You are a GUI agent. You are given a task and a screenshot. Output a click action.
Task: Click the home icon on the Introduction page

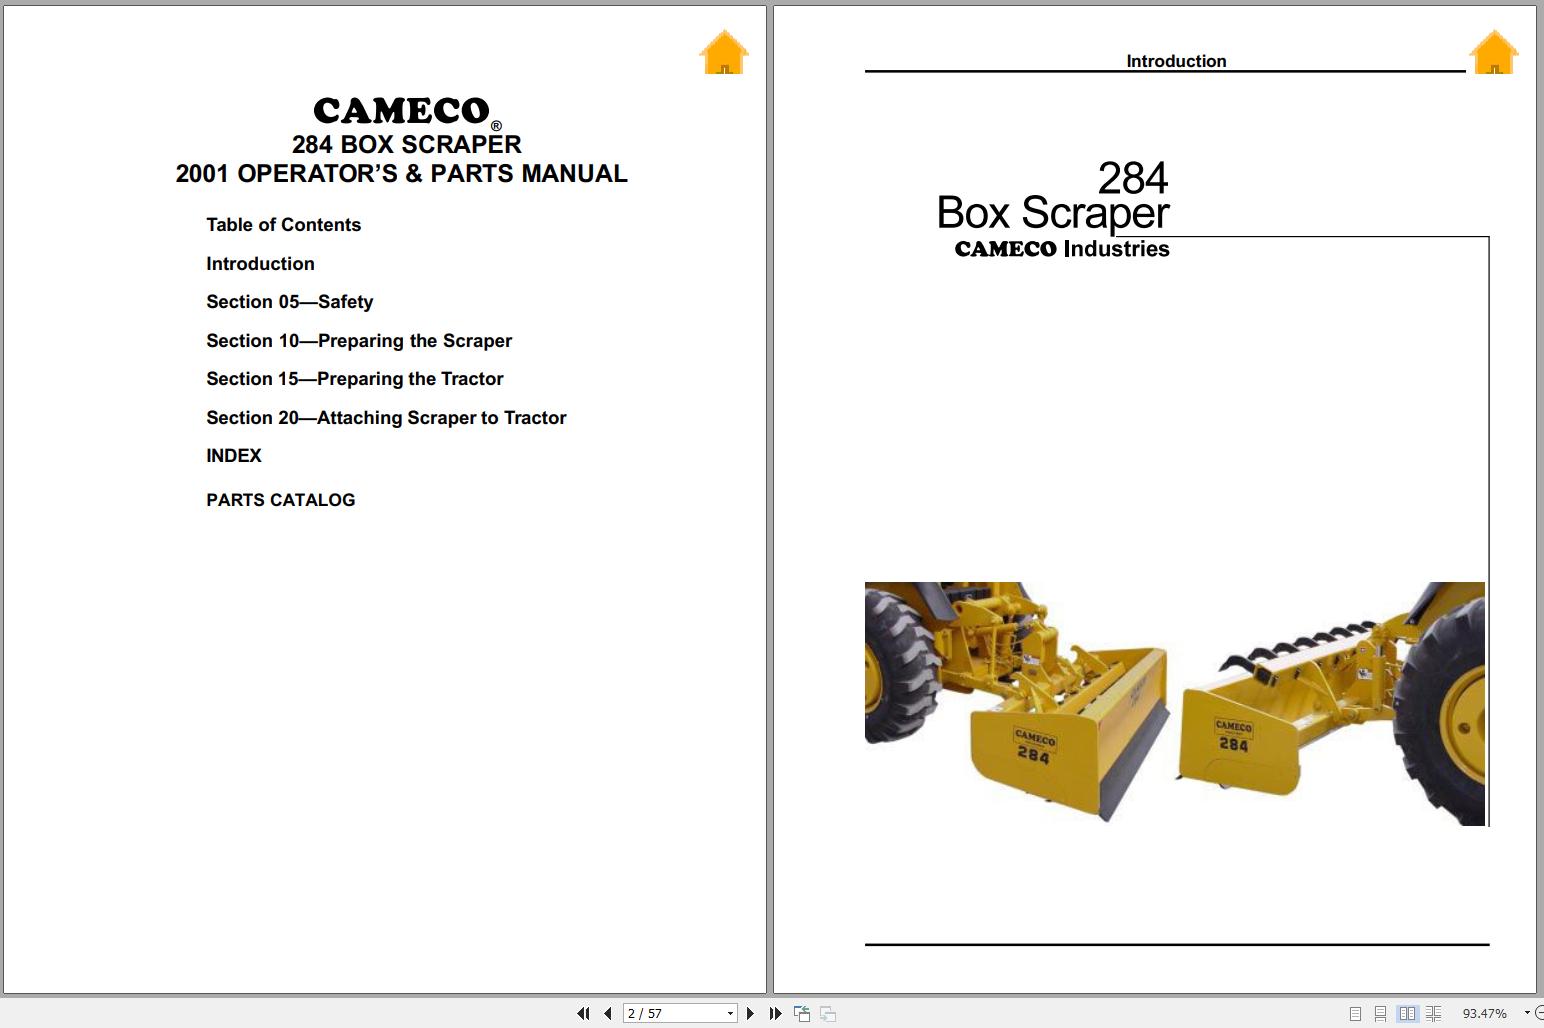click(x=1493, y=53)
